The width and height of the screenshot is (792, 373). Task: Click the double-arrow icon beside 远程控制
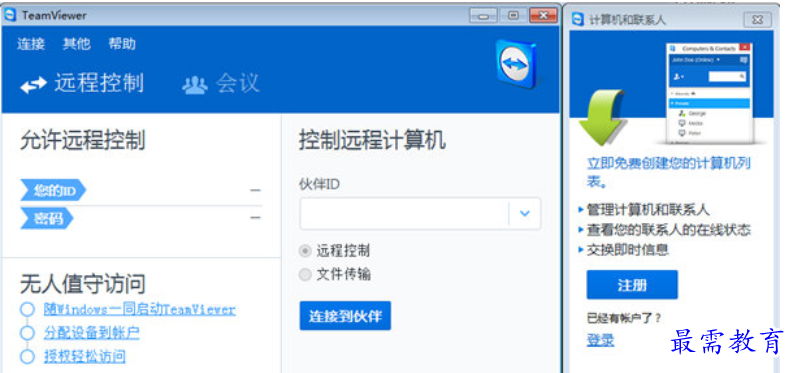(33, 85)
